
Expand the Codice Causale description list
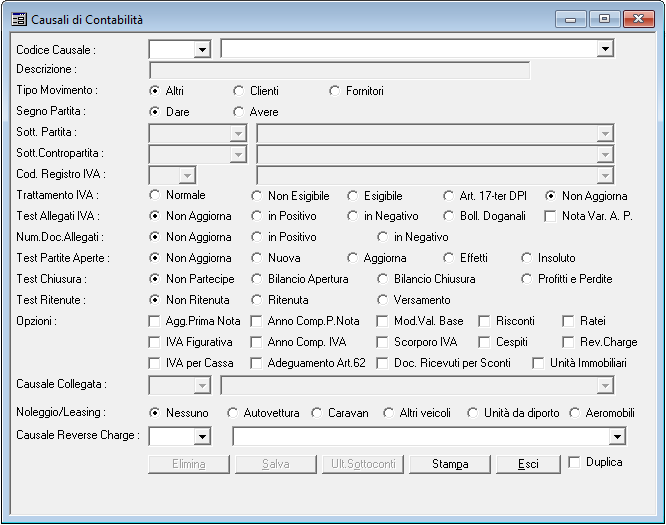[x=605, y=48]
